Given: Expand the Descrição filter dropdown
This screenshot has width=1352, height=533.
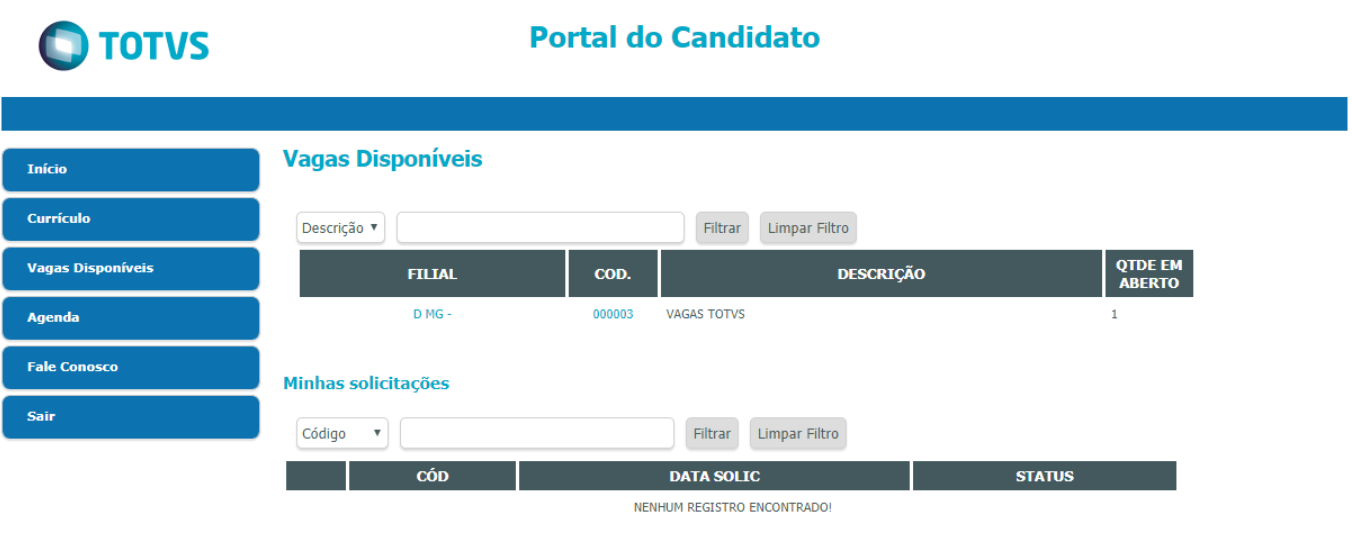Looking at the screenshot, I should click(341, 228).
